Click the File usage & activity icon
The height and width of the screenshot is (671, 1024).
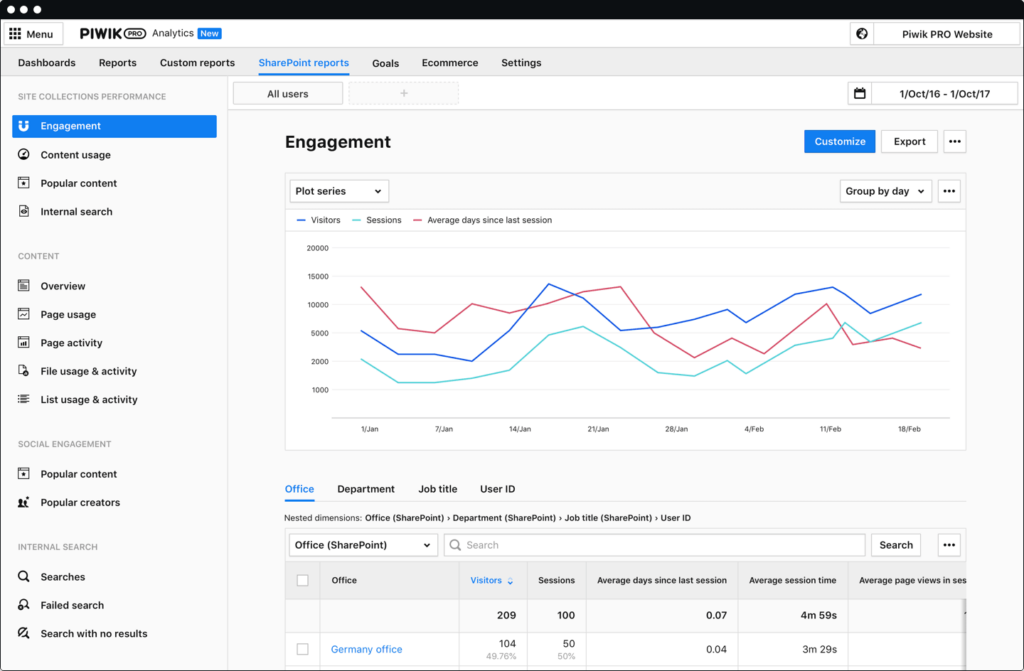click(24, 370)
